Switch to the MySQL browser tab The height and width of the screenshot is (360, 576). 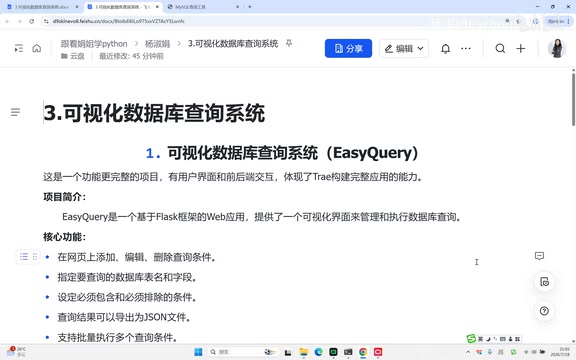click(200, 7)
